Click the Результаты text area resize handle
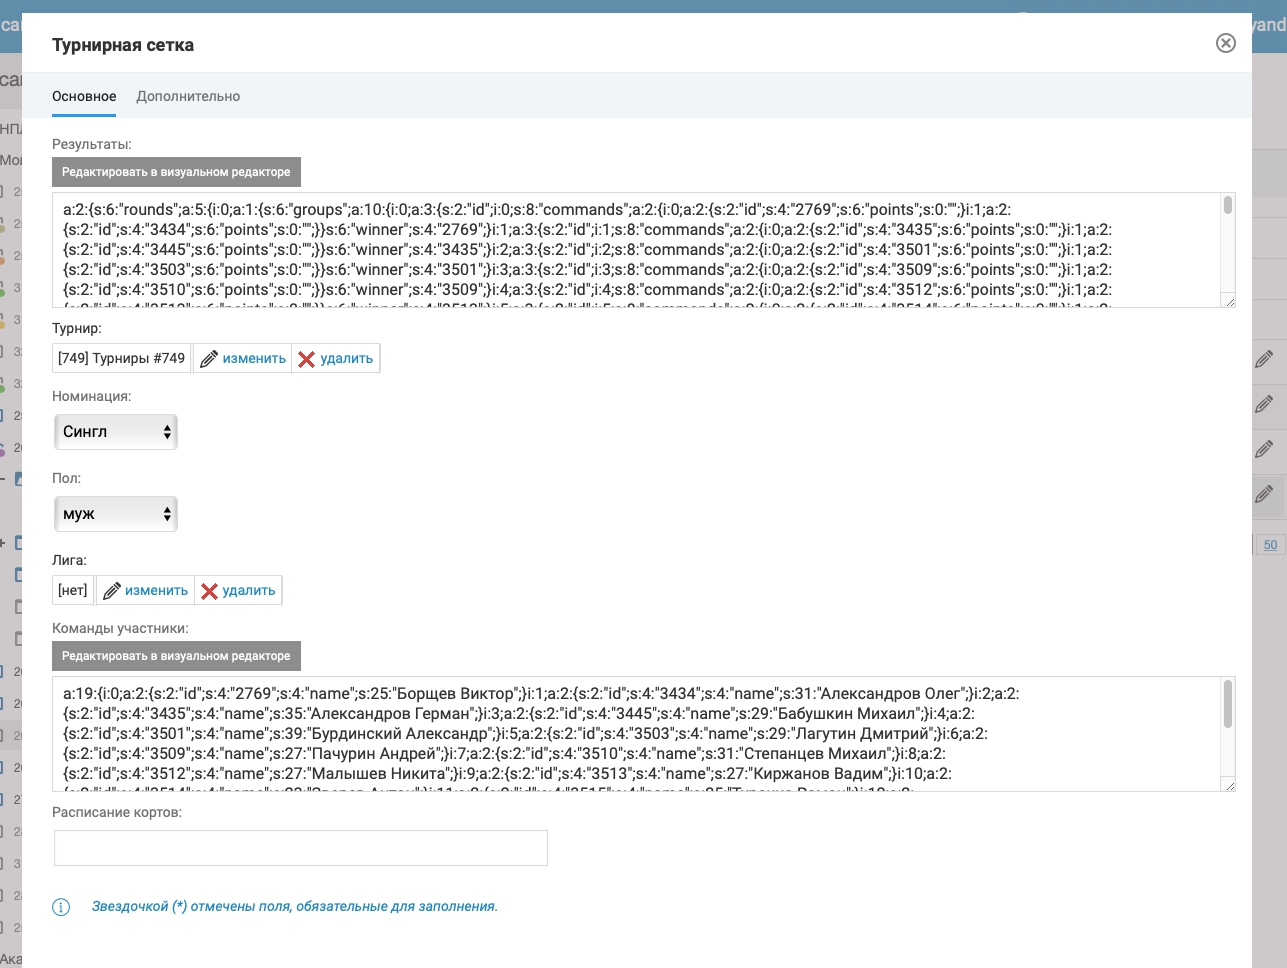 click(1230, 302)
